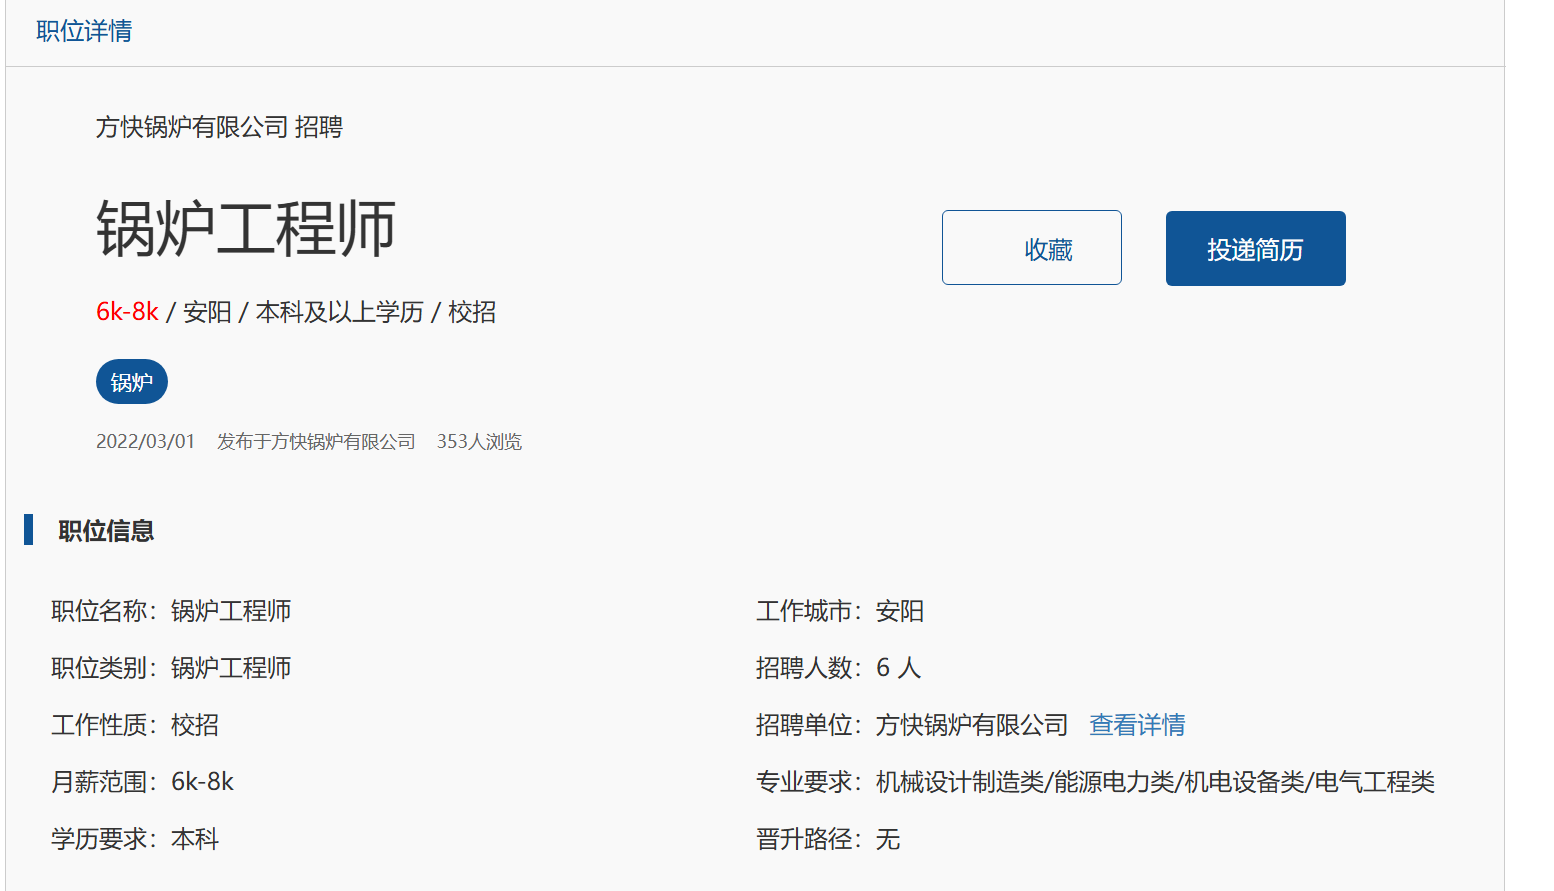Click the 353人浏览 view count
This screenshot has width=1554, height=891.
[x=479, y=442]
